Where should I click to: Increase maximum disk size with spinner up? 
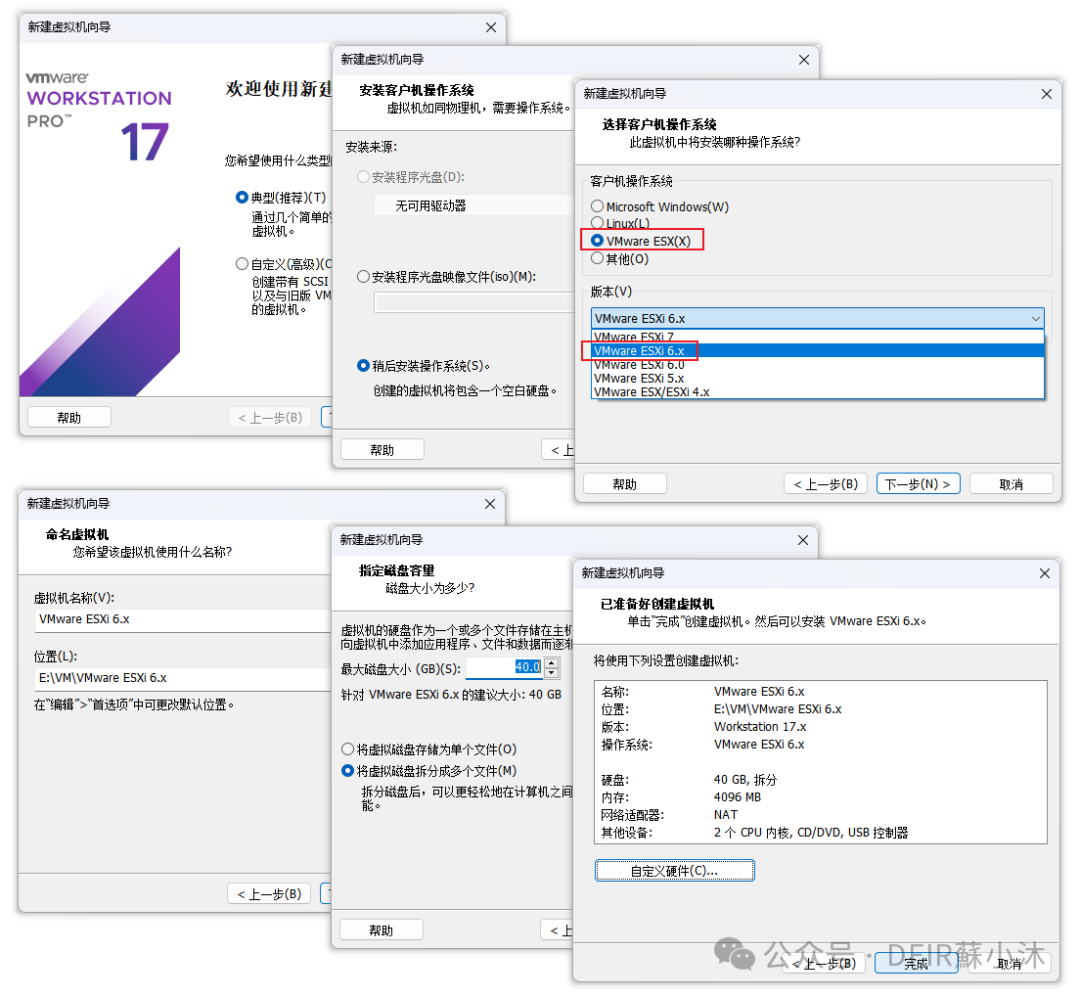point(552,663)
